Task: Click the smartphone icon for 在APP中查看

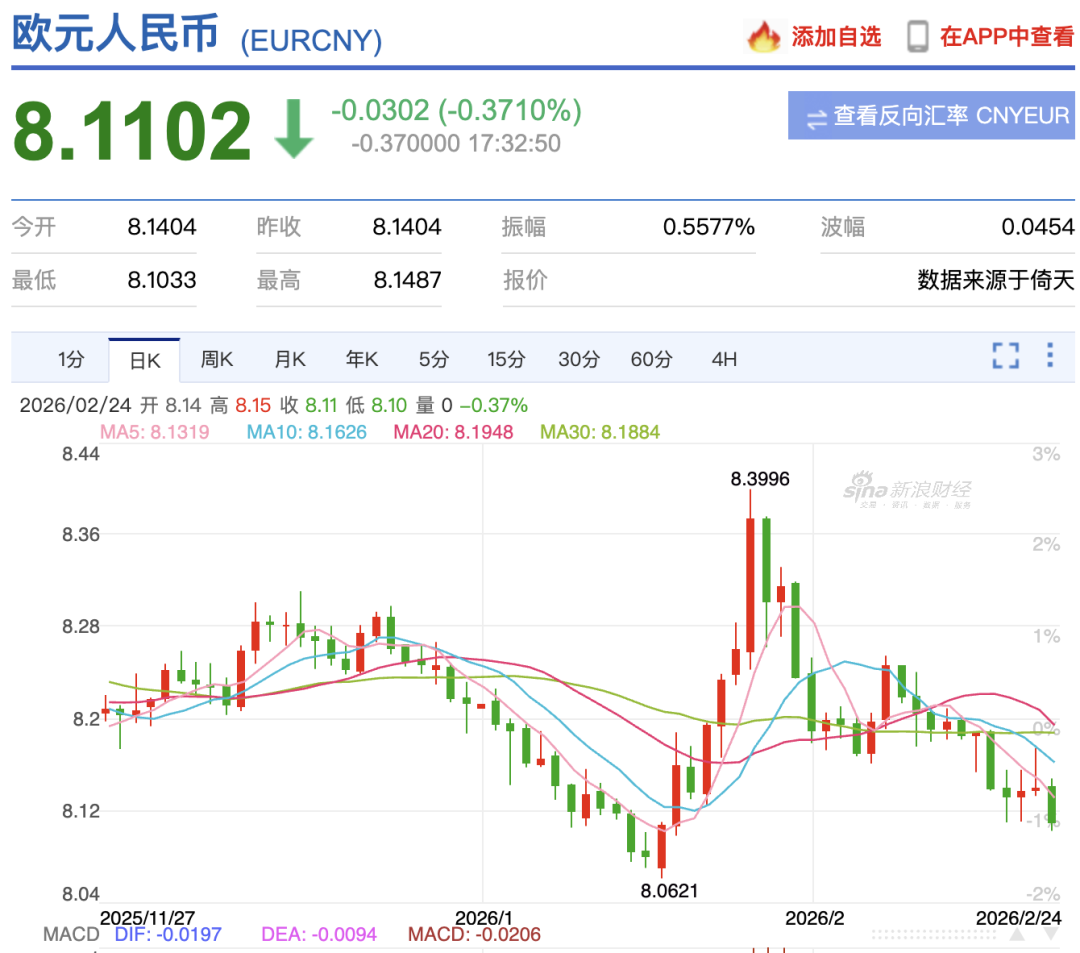Action: pos(914,37)
